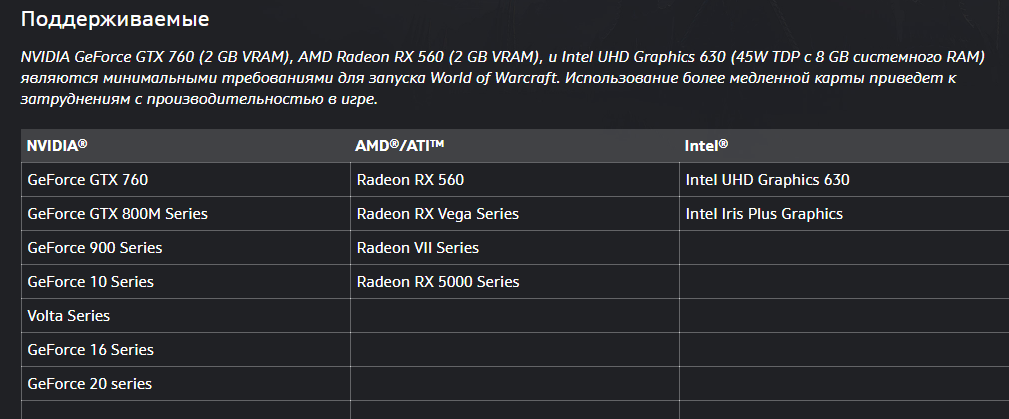Select the Radeon RX 5000 Series cell
1009x419 pixels.
[438, 282]
